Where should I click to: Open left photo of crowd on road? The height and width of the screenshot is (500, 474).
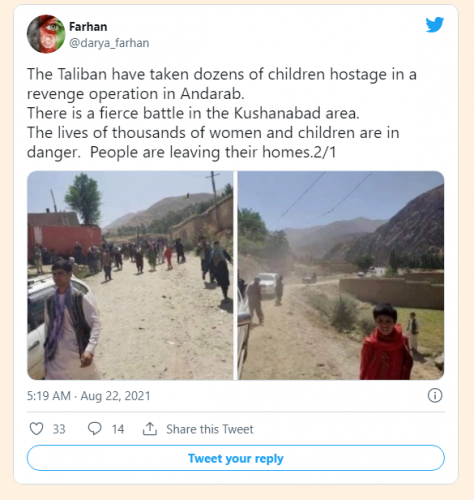130,275
